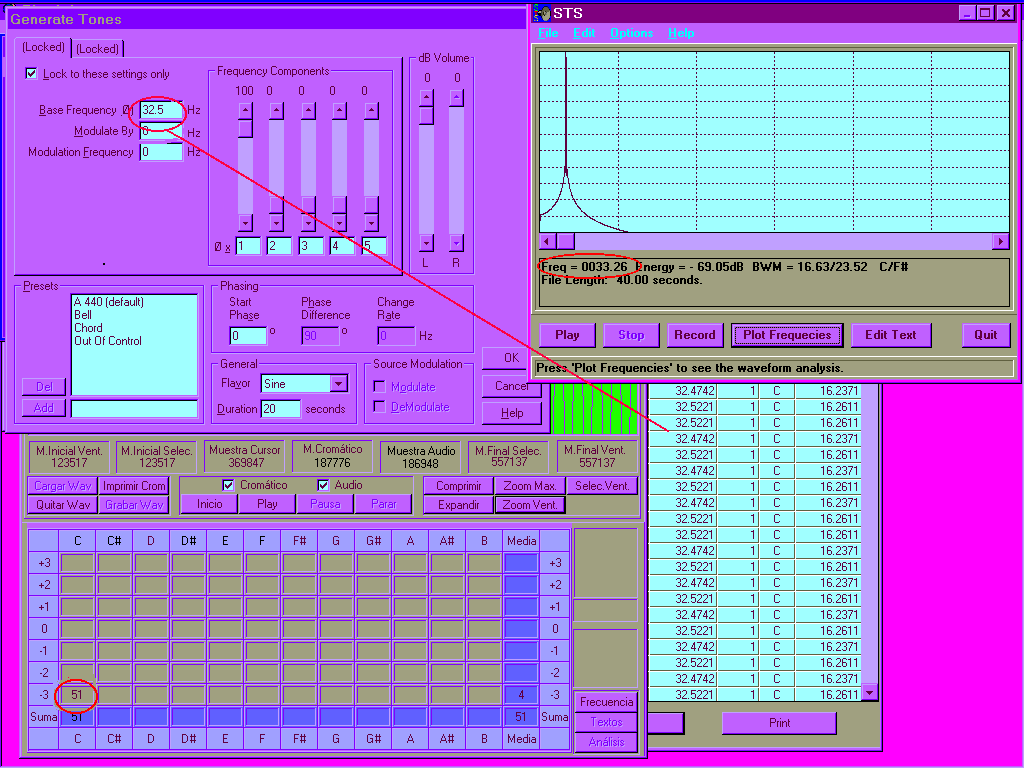Open the Flavor dropdown showing Sine
The image size is (1024, 768).
[338, 383]
